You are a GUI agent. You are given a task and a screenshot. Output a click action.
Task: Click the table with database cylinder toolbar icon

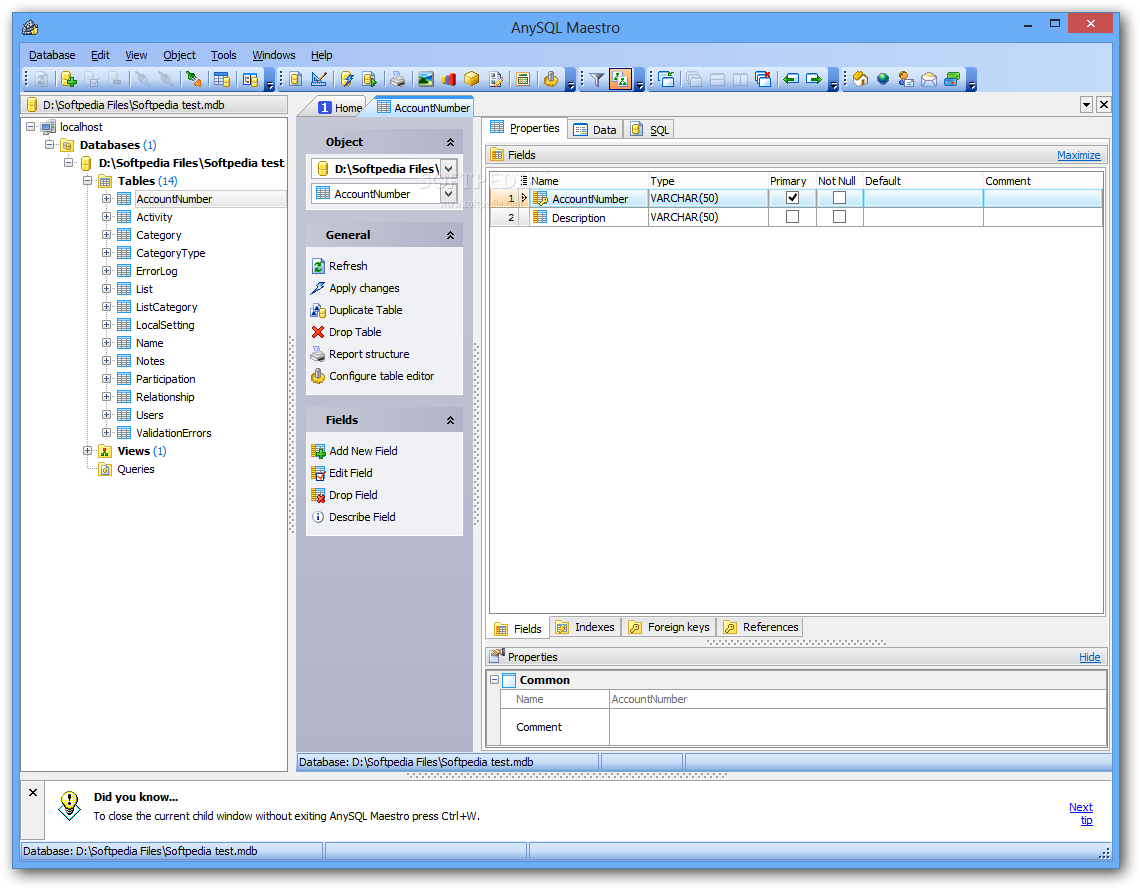(x=222, y=79)
